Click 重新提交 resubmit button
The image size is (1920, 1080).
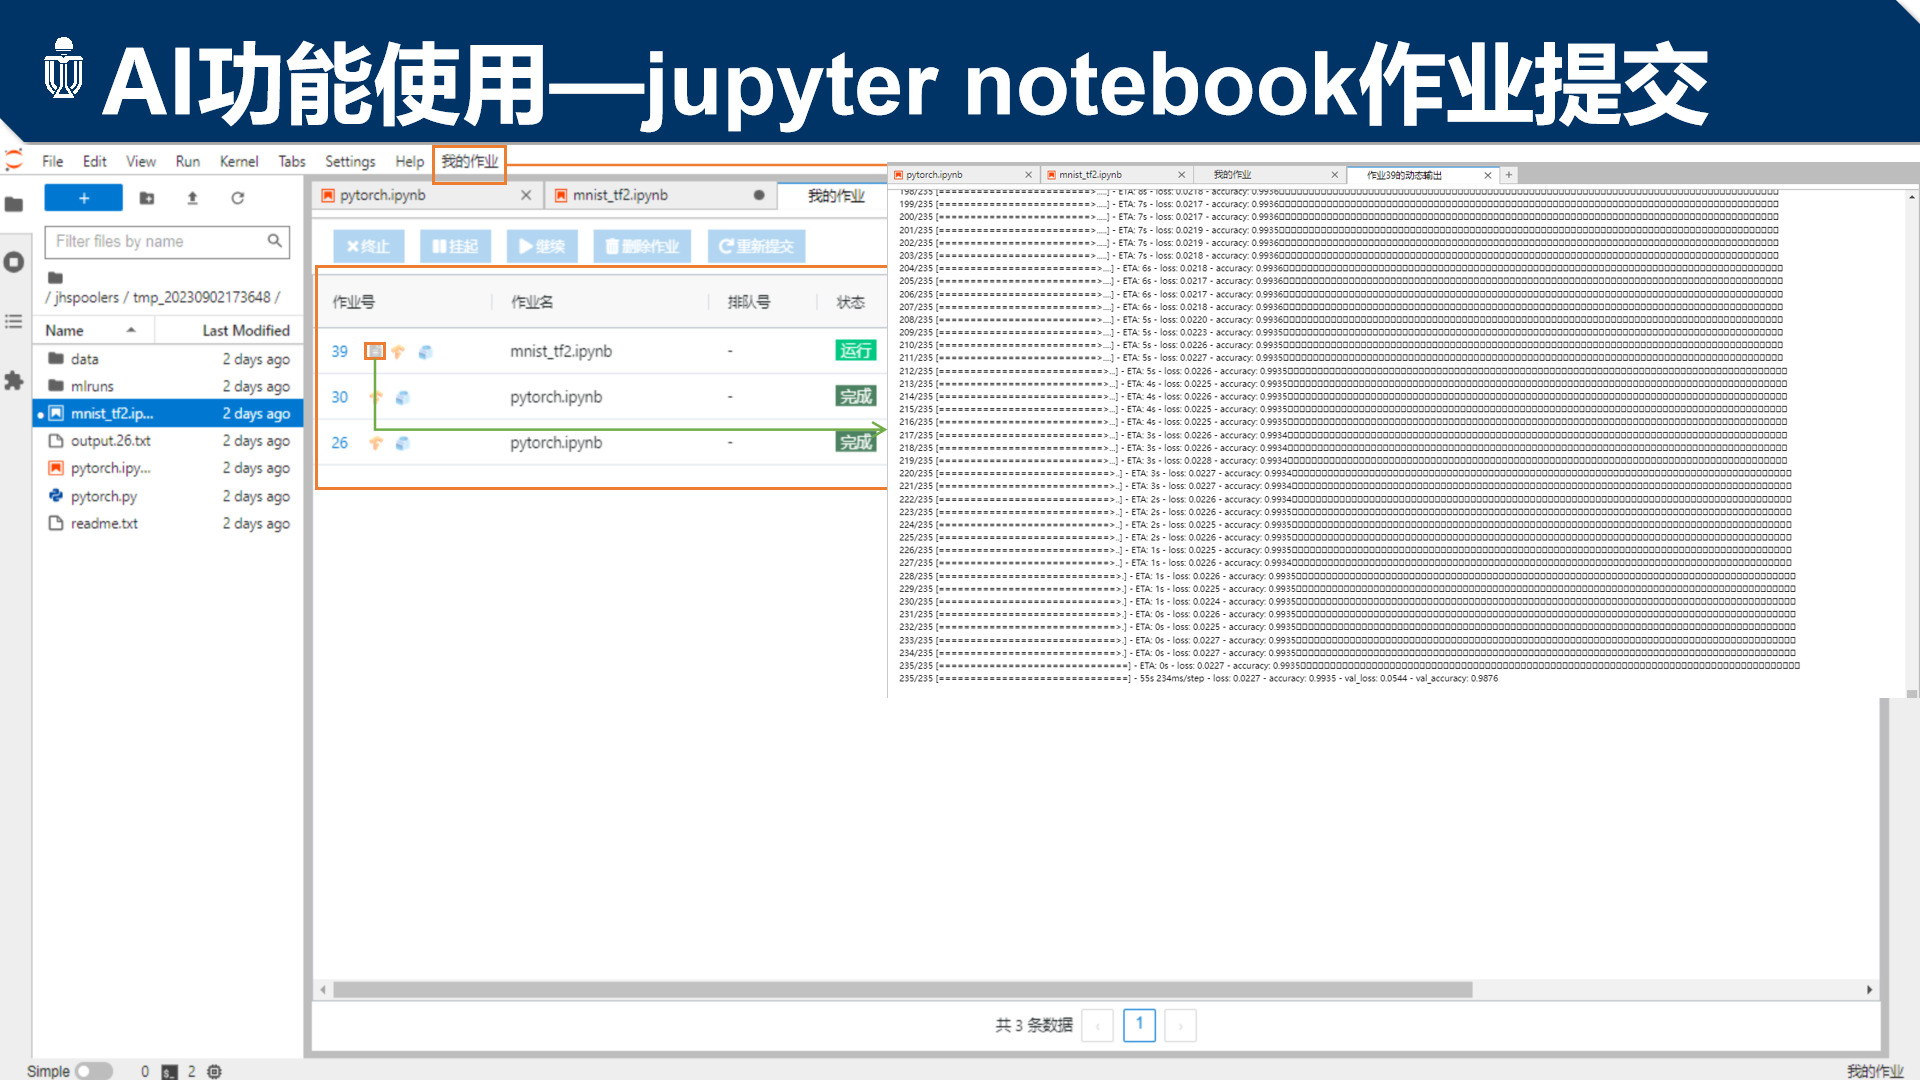tap(760, 245)
